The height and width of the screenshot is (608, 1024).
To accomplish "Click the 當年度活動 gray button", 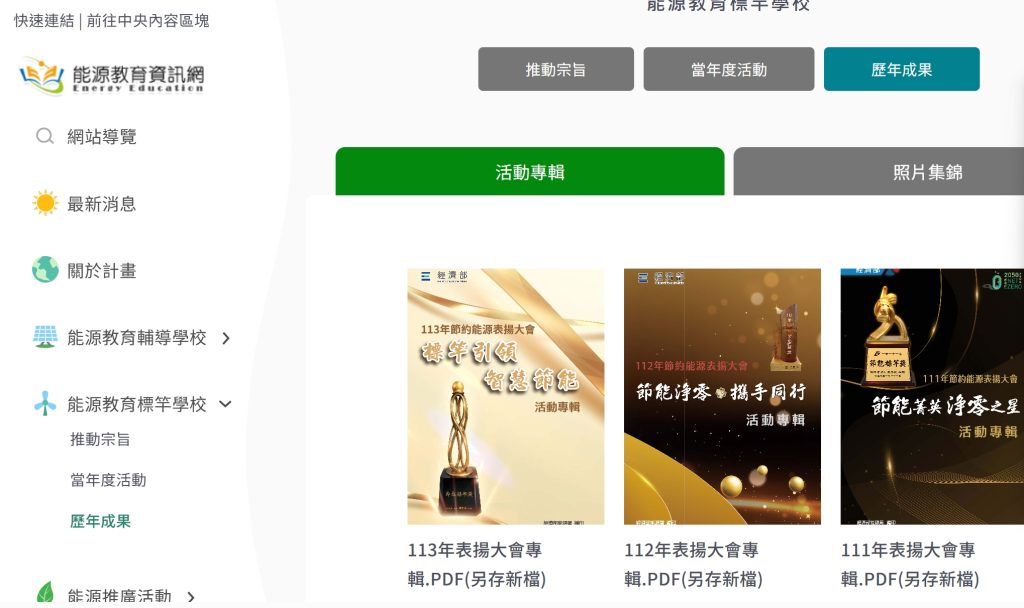I will coord(729,69).
